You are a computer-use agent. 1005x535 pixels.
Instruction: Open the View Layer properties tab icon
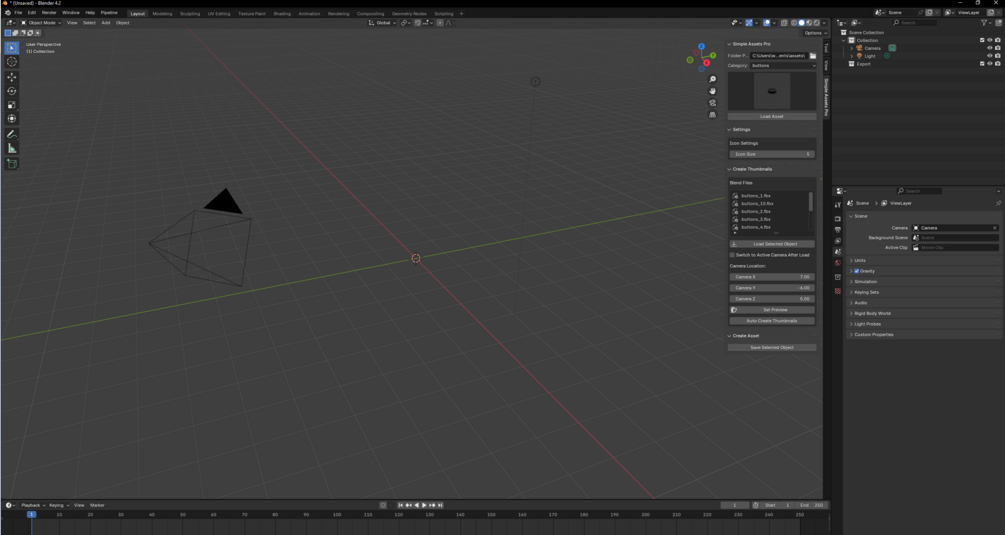(x=838, y=241)
